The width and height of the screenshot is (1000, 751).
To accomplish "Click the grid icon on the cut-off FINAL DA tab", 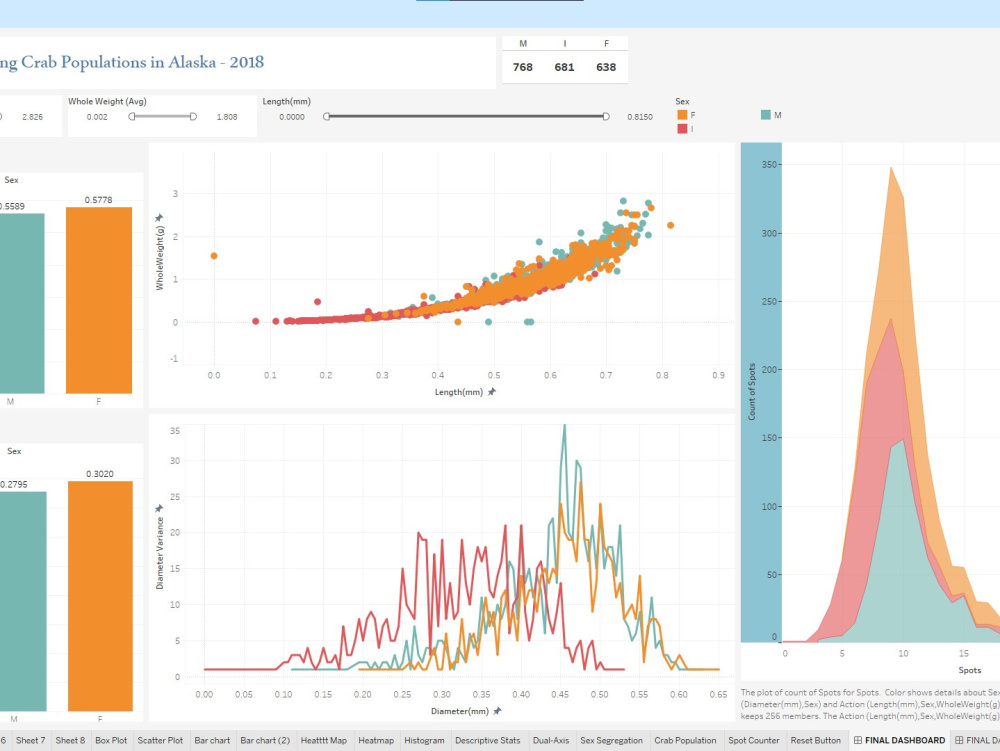I will coord(959,740).
